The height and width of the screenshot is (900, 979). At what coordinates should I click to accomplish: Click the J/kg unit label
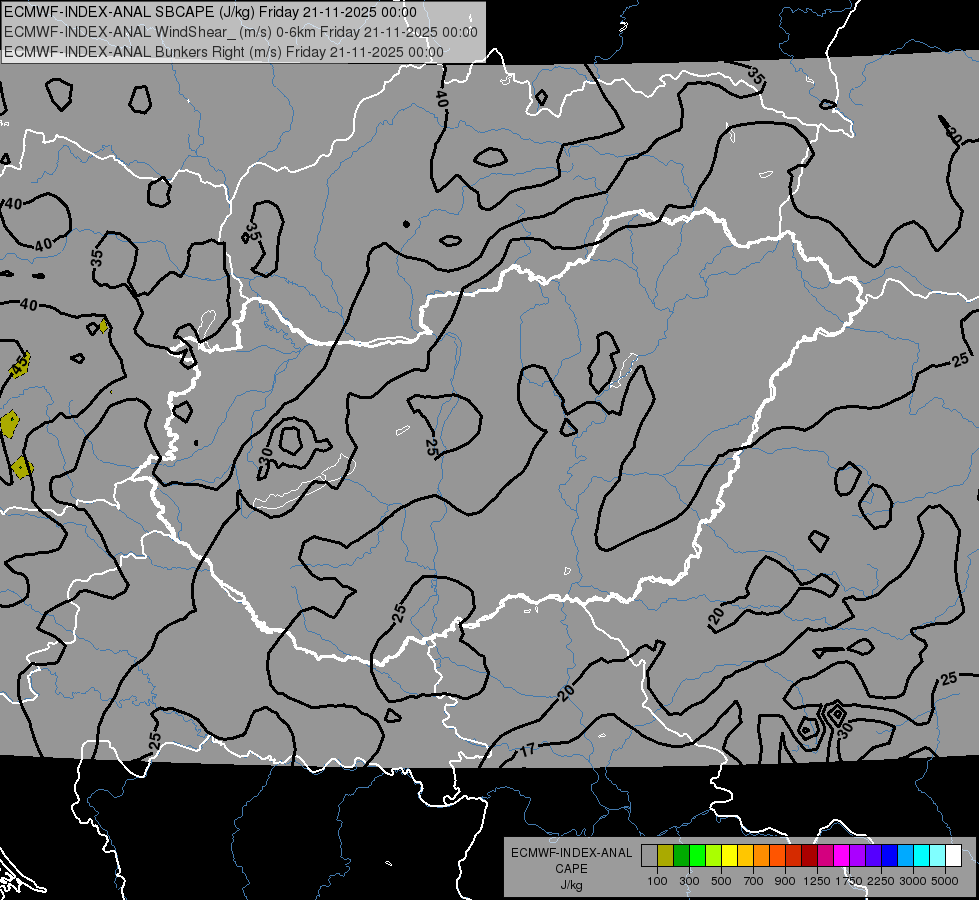click(x=571, y=885)
